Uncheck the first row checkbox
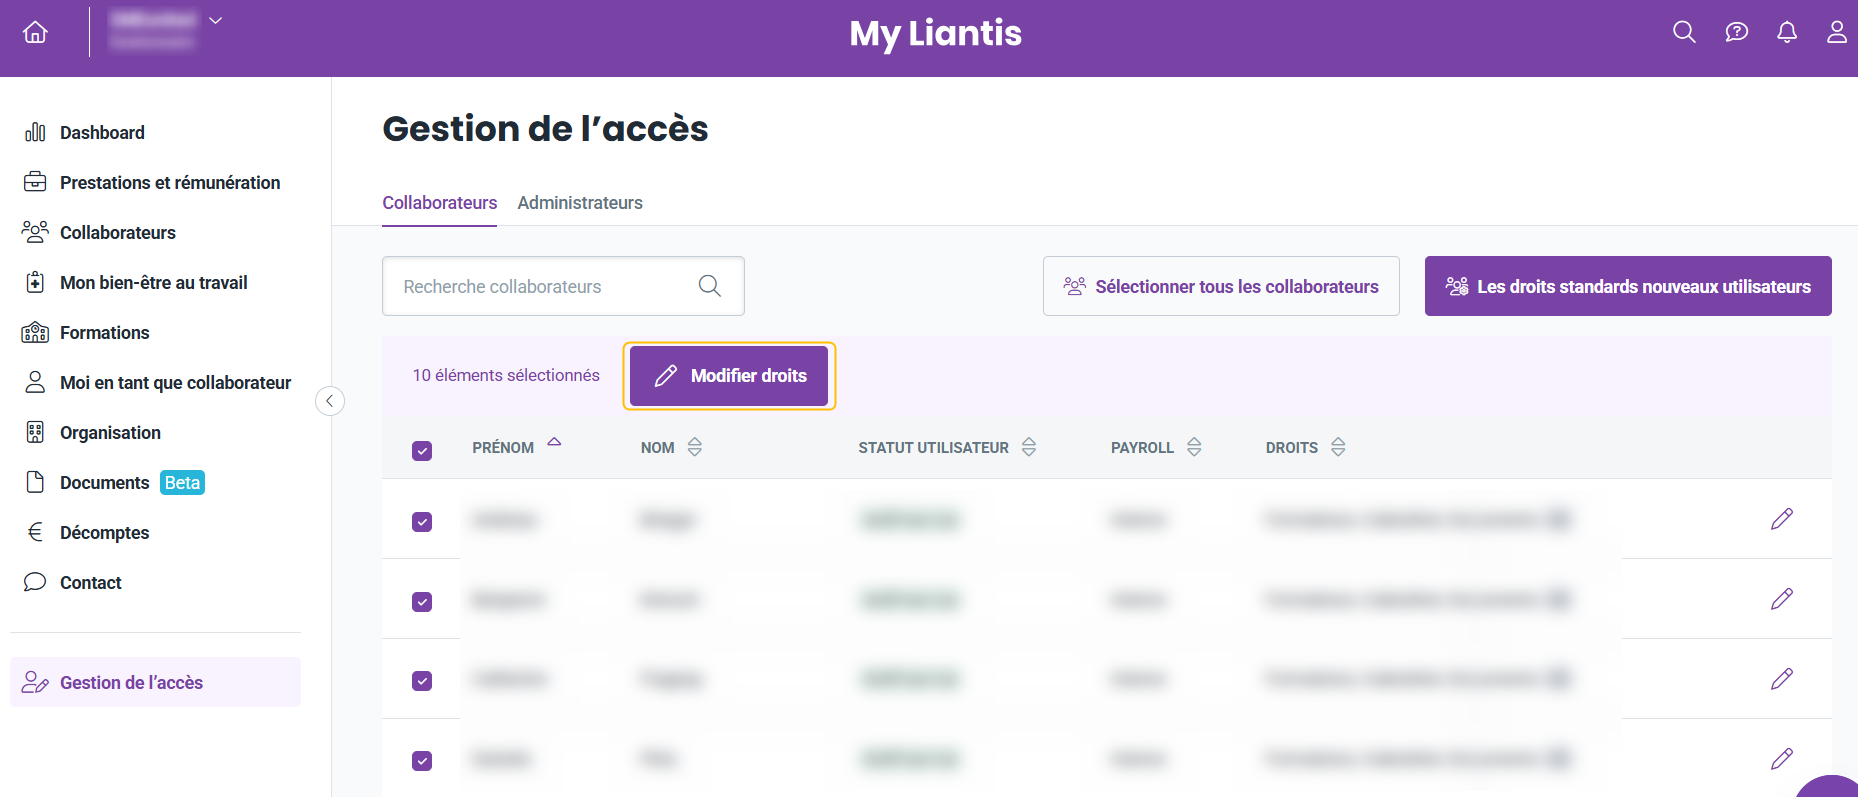 click(422, 522)
